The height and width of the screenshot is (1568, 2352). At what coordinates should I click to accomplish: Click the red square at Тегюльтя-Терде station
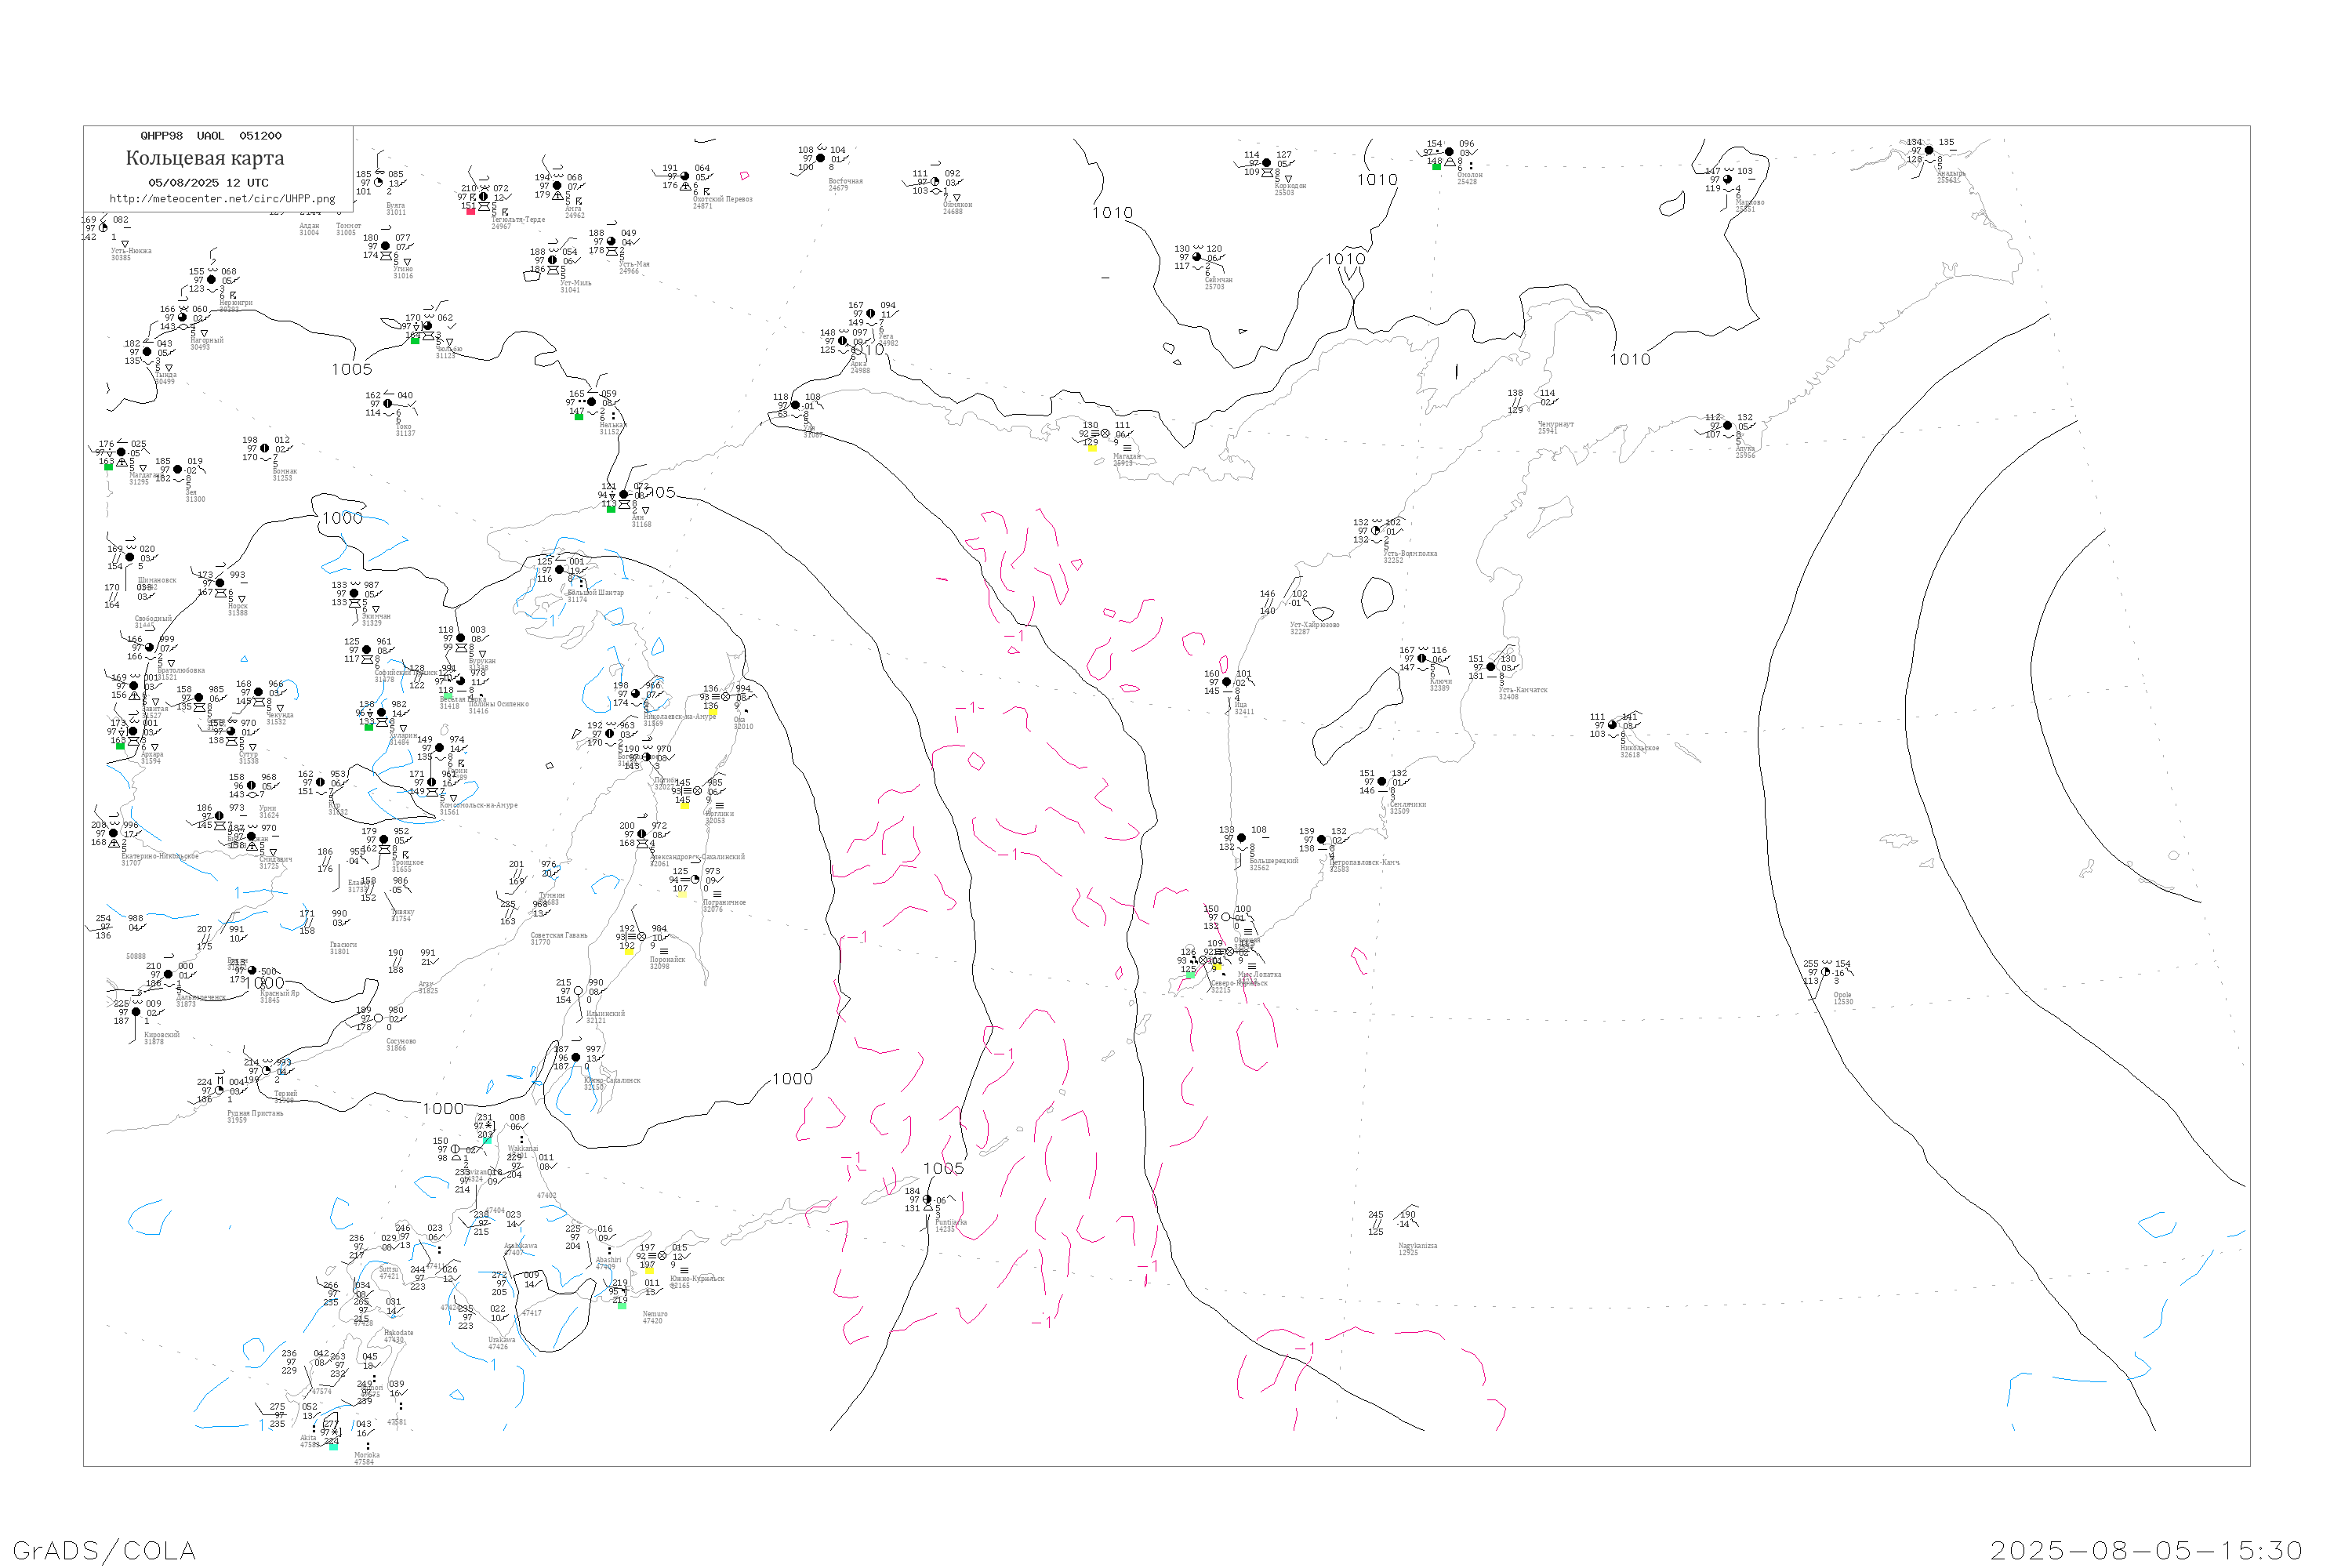471,211
